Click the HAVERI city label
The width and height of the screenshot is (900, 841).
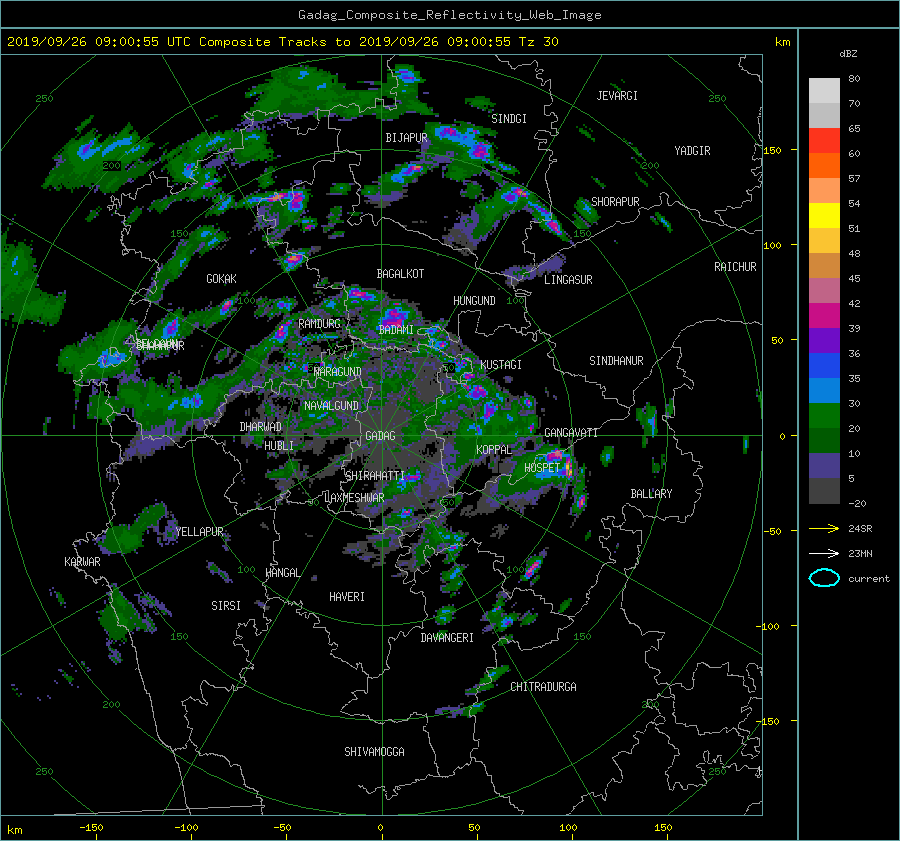click(347, 597)
